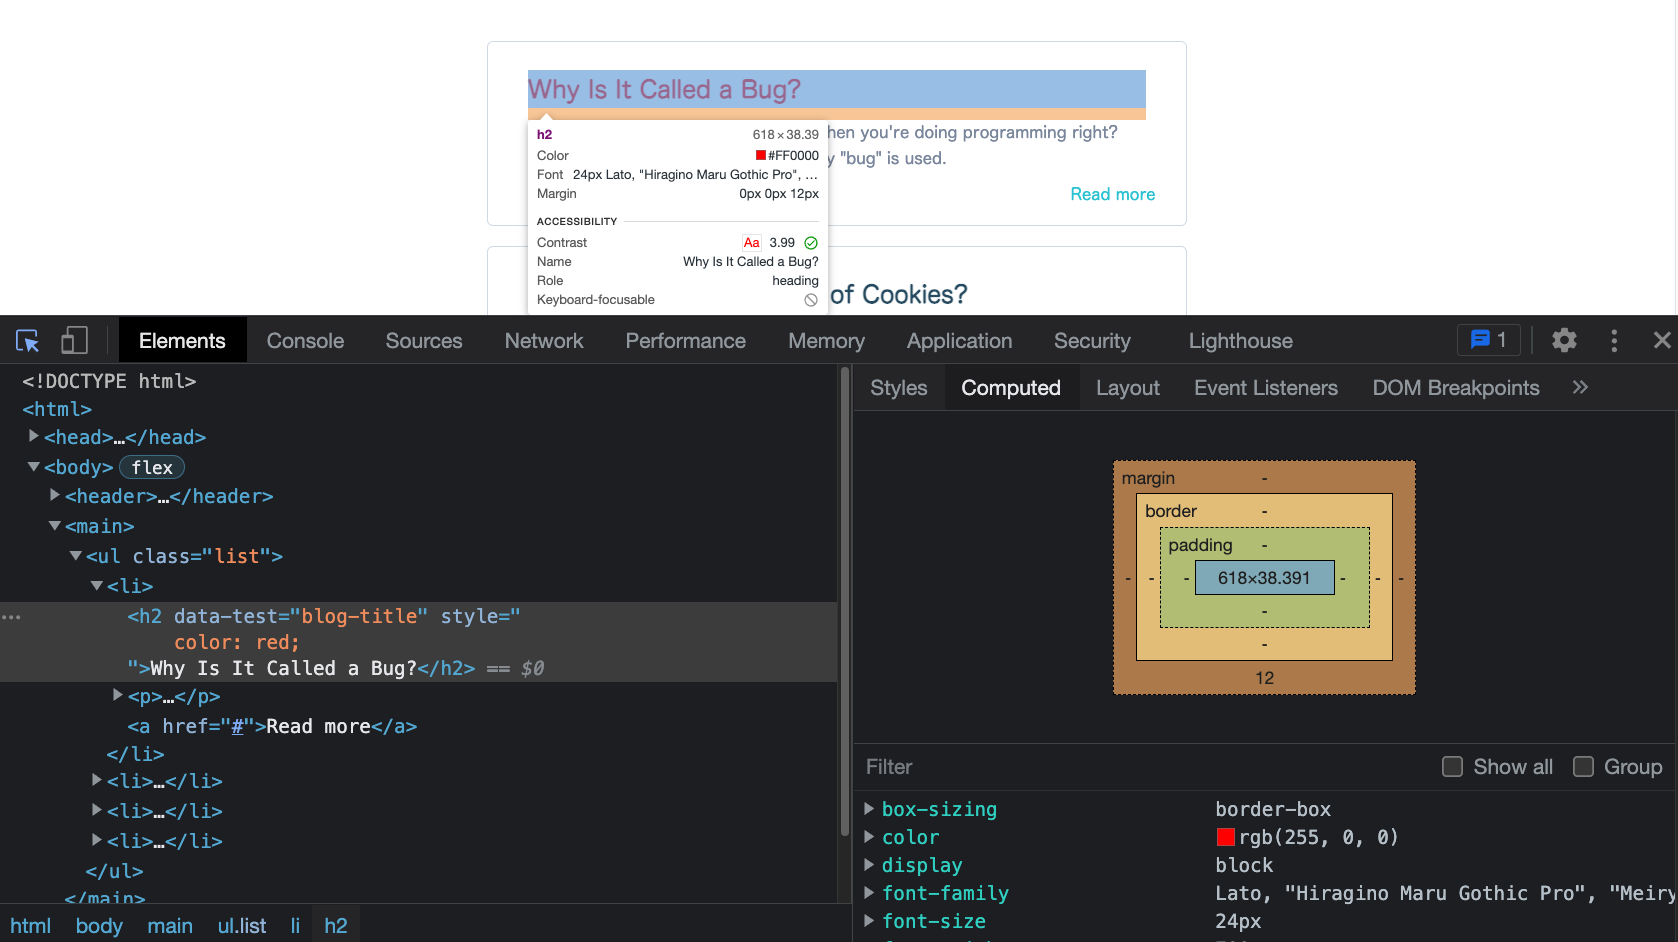Activate the inspect element picker tool
Image resolution: width=1678 pixels, height=942 pixels.
coord(28,341)
